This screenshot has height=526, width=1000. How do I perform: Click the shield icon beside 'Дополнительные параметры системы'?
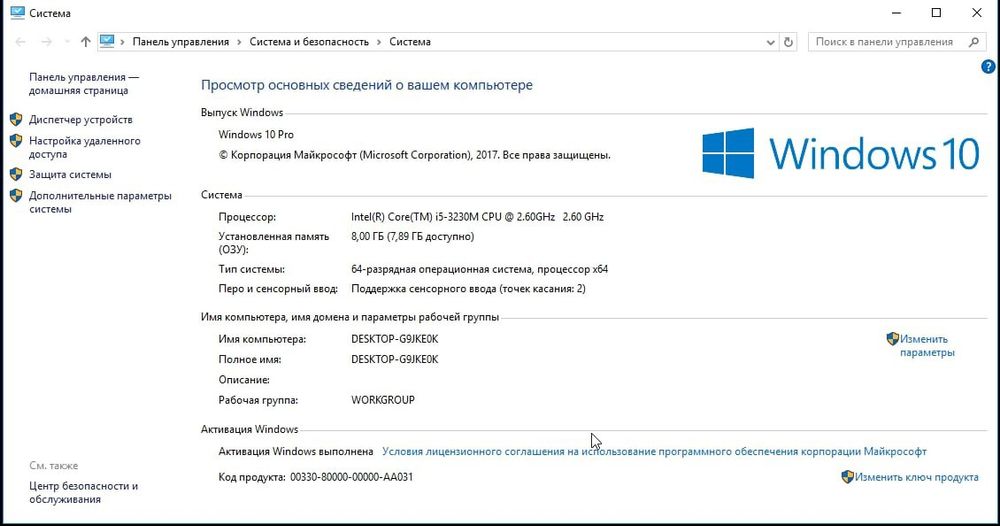pos(17,196)
